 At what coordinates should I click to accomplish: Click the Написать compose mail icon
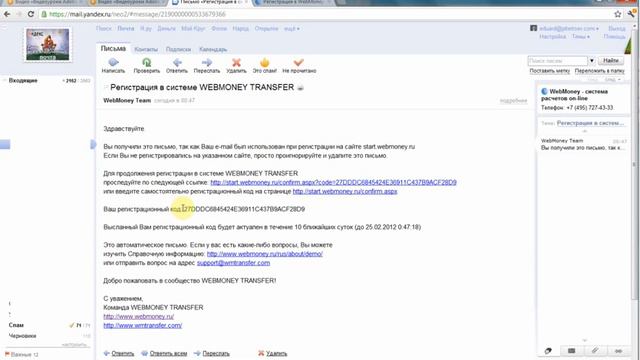113,62
